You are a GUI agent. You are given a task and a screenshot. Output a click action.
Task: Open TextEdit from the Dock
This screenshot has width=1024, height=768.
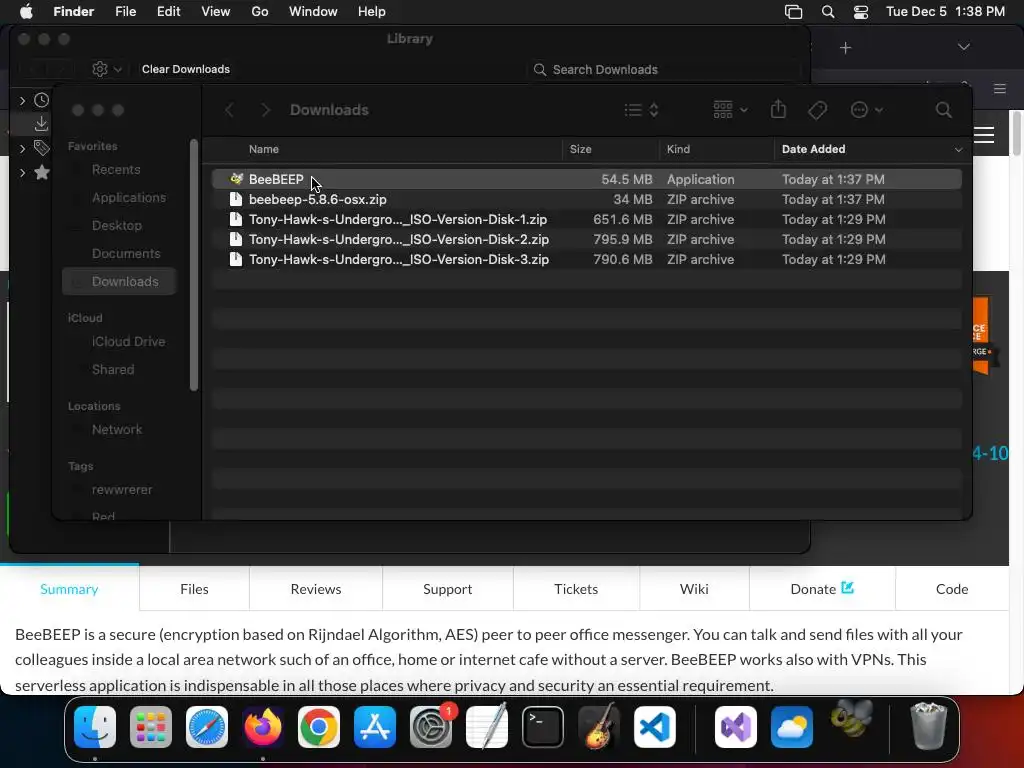pos(487,727)
